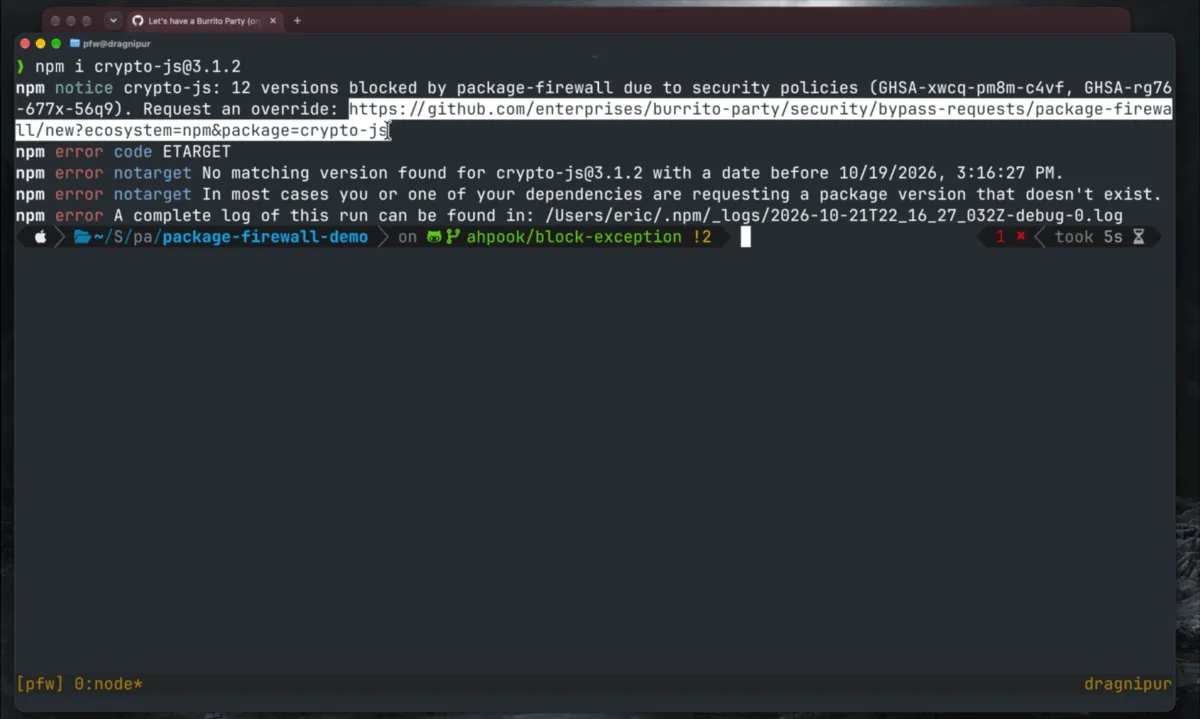
Task: Click the yellow '!2' git status indicator
Action: click(701, 237)
